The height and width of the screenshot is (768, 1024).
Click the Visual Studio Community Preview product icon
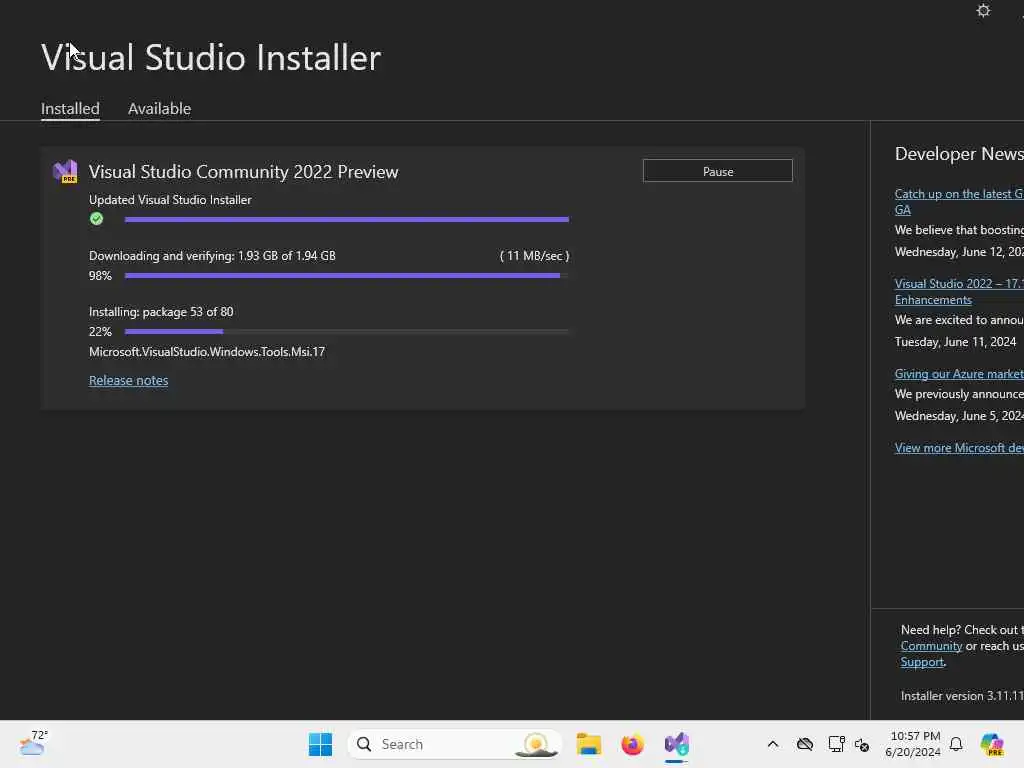tap(65, 171)
